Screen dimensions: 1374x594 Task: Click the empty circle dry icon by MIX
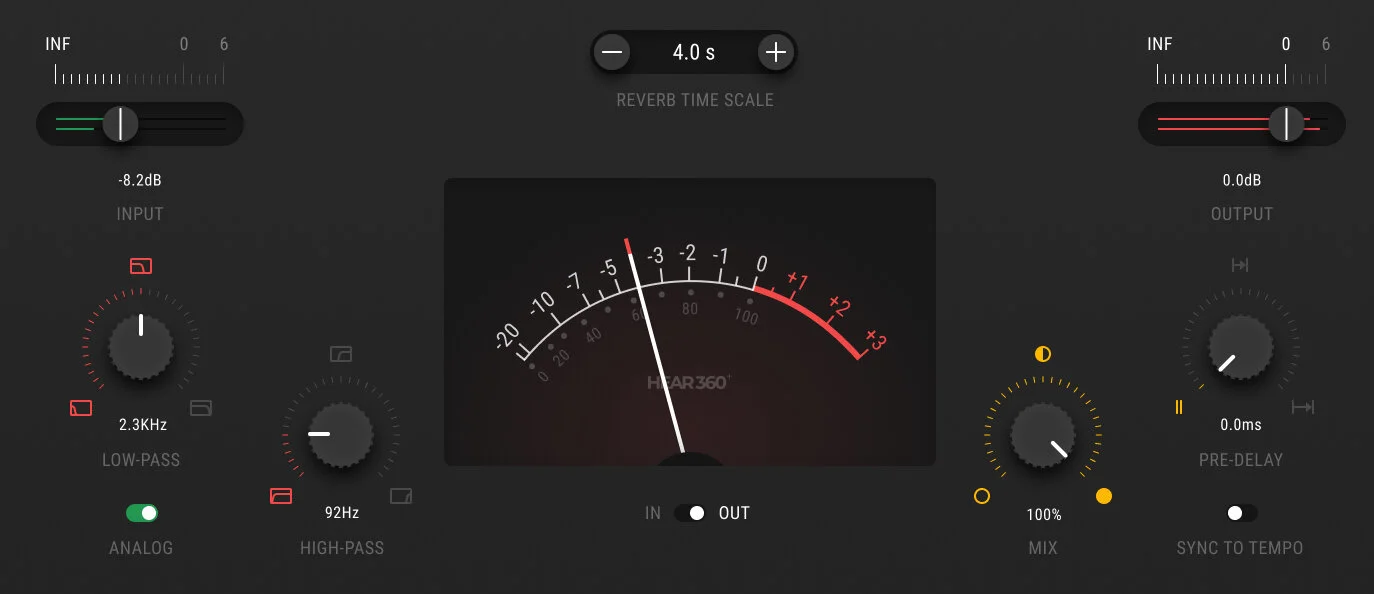pyautogui.click(x=982, y=496)
